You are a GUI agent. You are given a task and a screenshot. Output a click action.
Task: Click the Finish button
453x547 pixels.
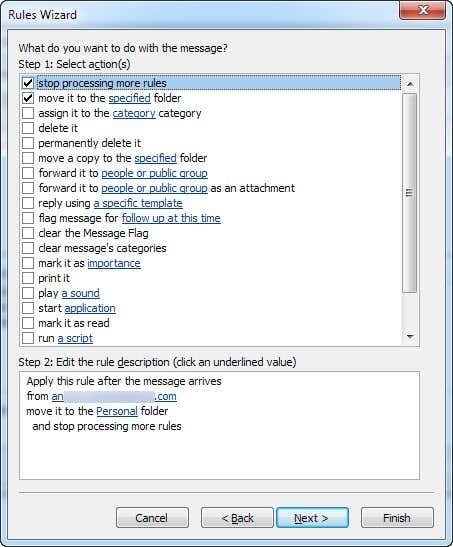(397, 518)
